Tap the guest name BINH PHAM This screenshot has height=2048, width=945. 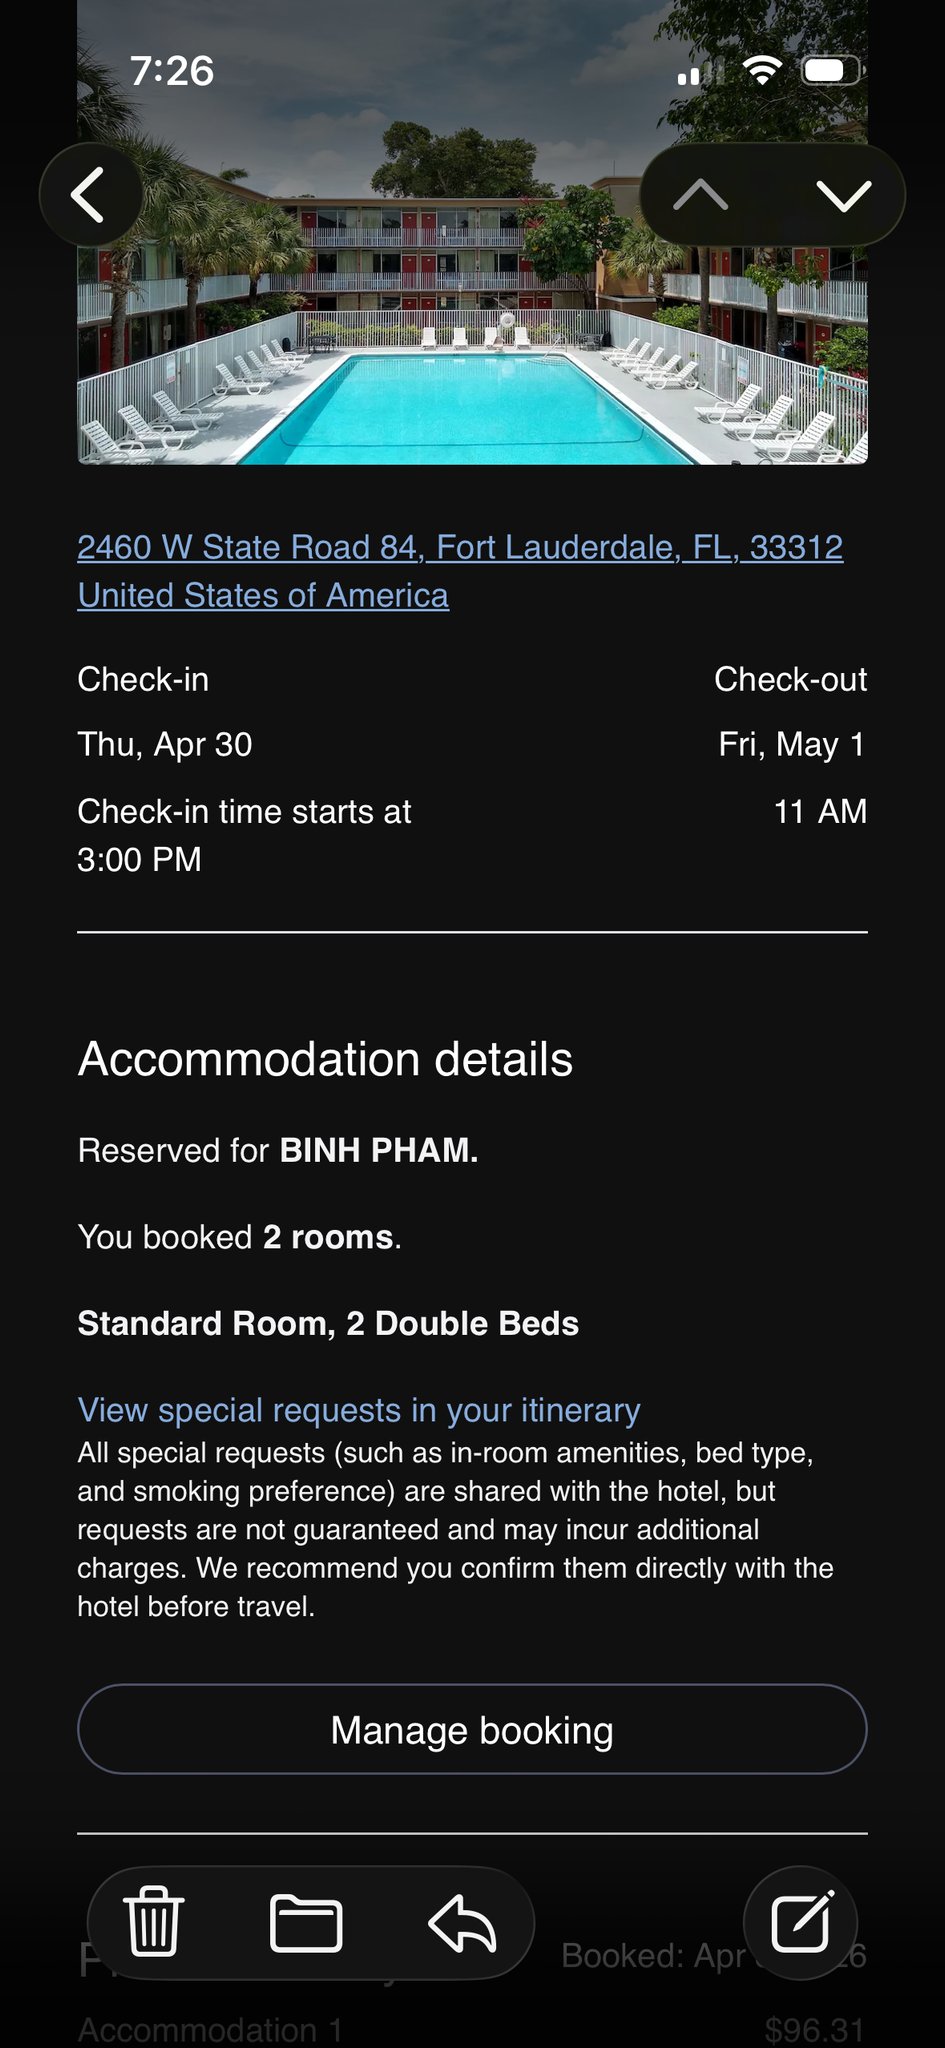378,1151
